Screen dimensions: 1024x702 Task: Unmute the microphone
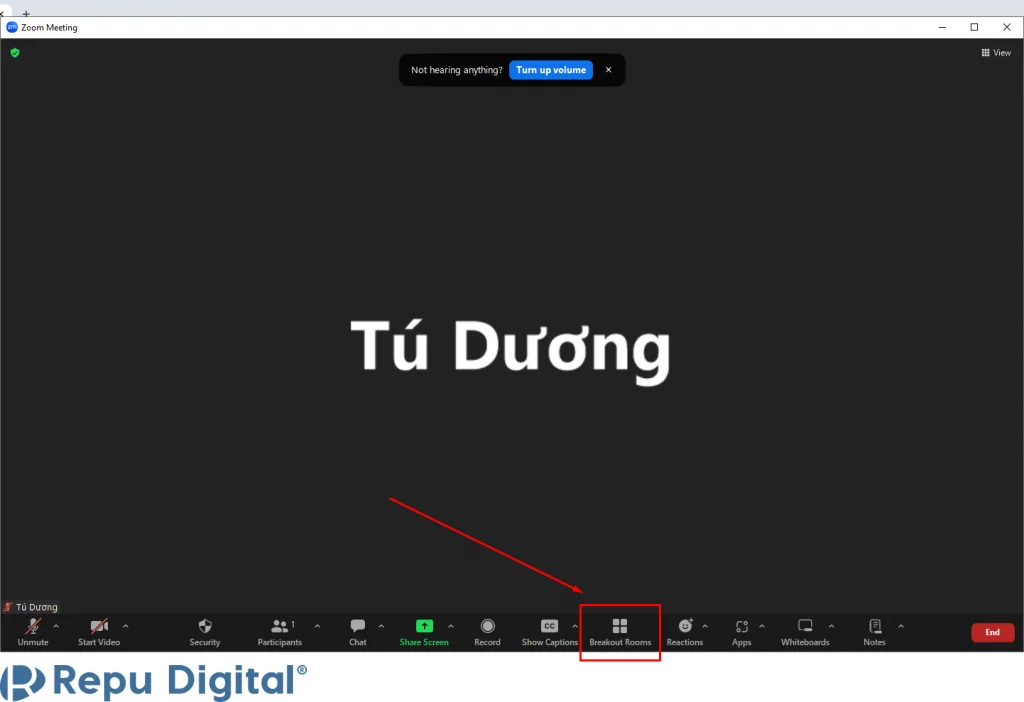(x=33, y=631)
